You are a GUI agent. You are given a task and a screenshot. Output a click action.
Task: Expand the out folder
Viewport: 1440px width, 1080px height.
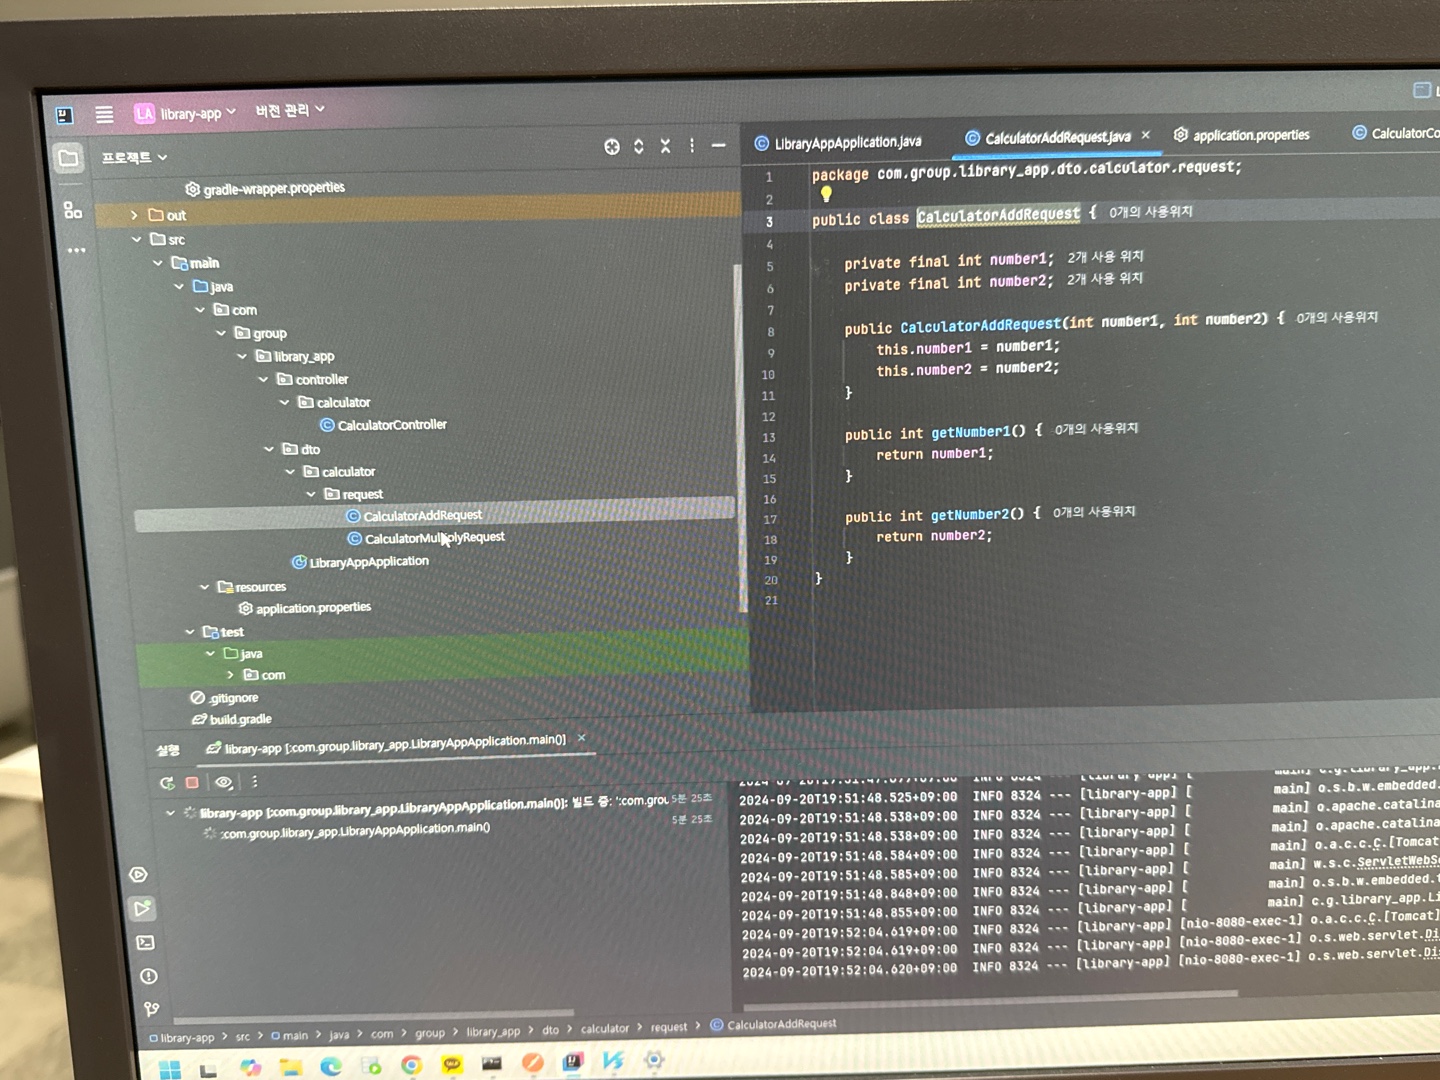tap(134, 215)
